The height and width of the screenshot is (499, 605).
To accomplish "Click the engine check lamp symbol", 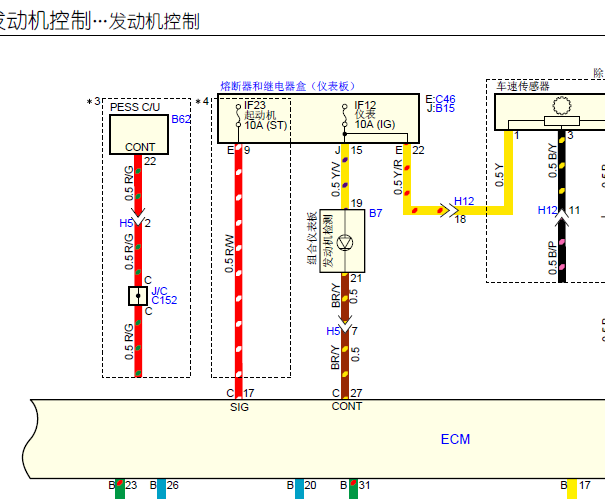I will pyautogui.click(x=345, y=243).
